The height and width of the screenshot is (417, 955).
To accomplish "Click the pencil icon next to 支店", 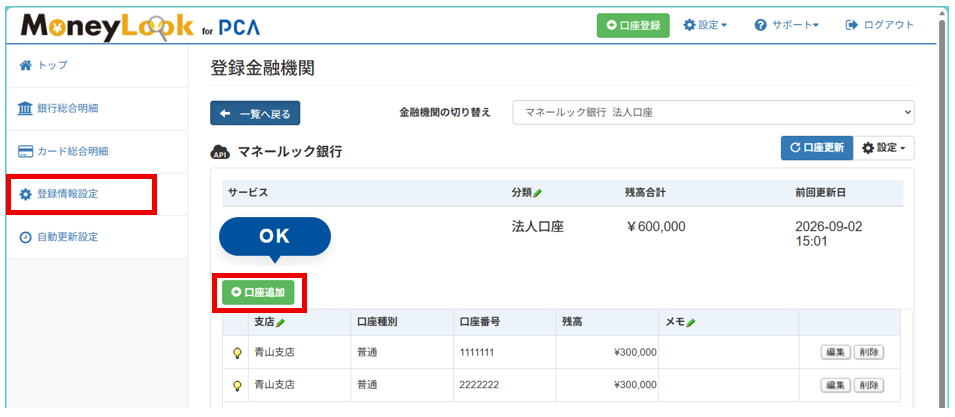I will coord(280,323).
